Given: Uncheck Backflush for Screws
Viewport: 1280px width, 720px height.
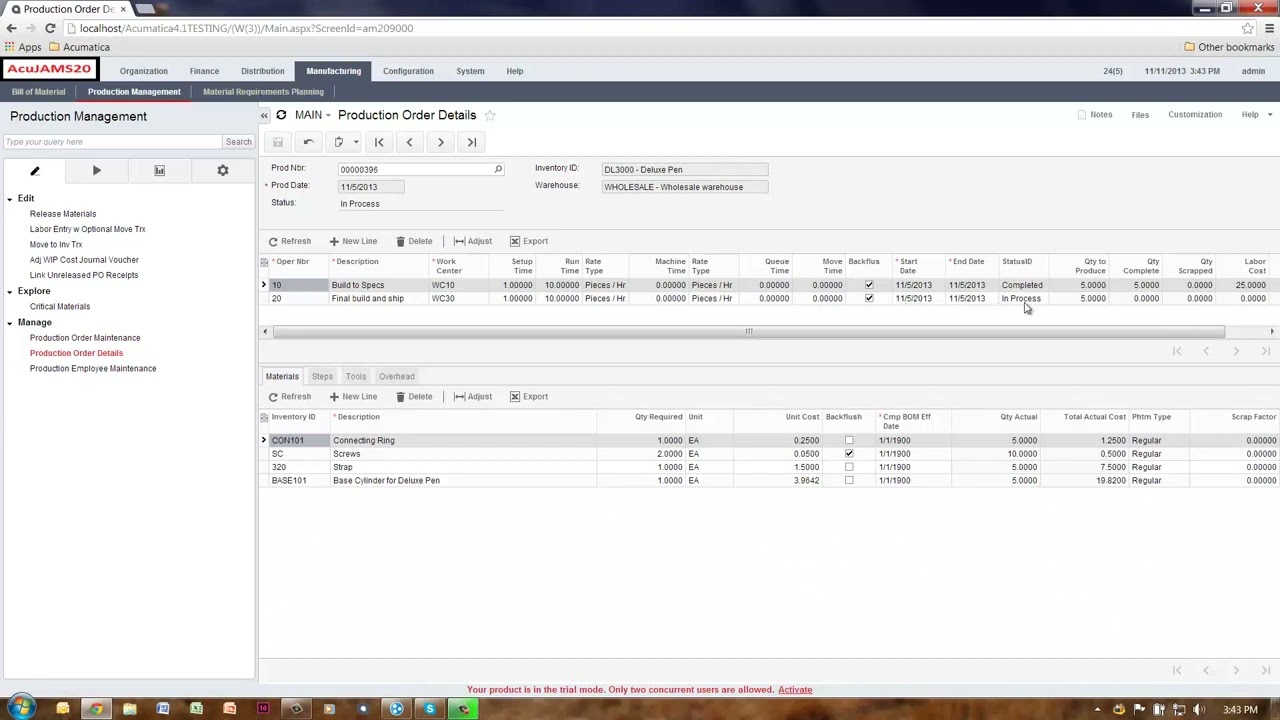Looking at the screenshot, I should 849,454.
